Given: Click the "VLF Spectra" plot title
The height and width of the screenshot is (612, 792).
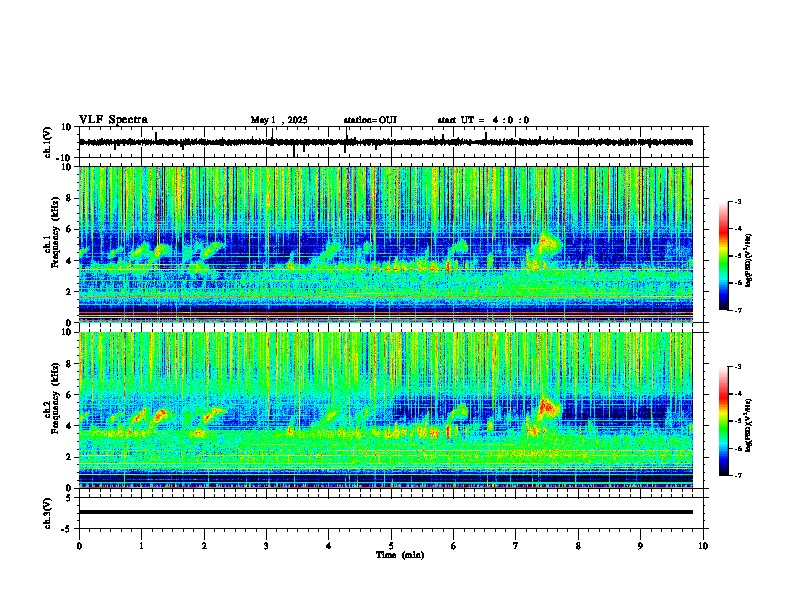Looking at the screenshot, I should [x=113, y=120].
